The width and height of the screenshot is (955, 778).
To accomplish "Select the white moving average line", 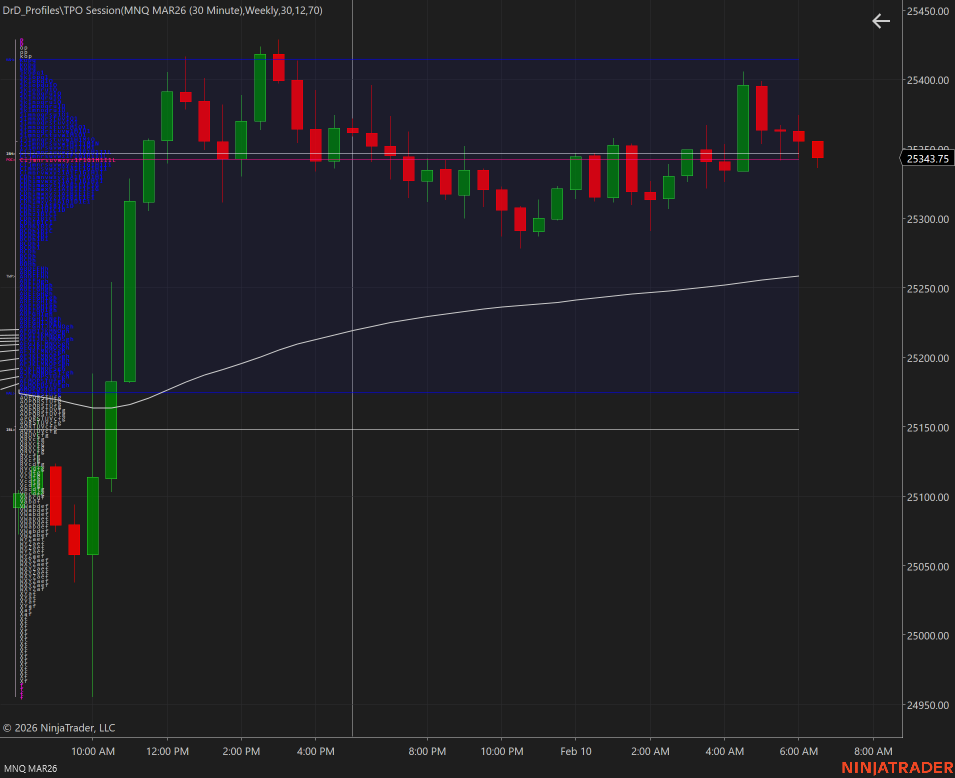I will click(500, 308).
